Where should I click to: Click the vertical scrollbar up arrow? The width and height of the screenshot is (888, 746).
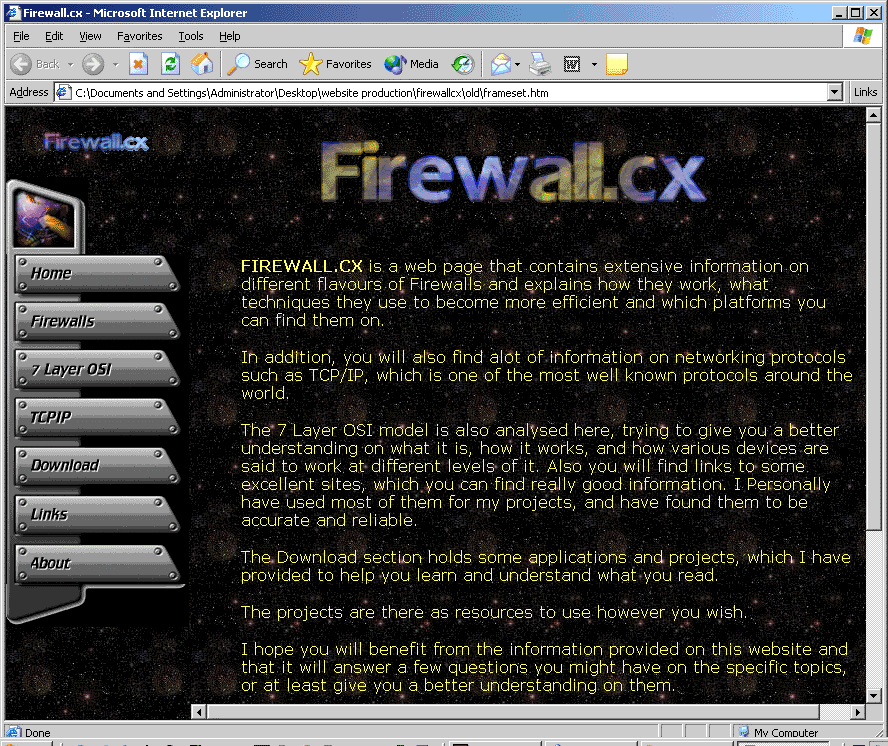click(x=873, y=115)
